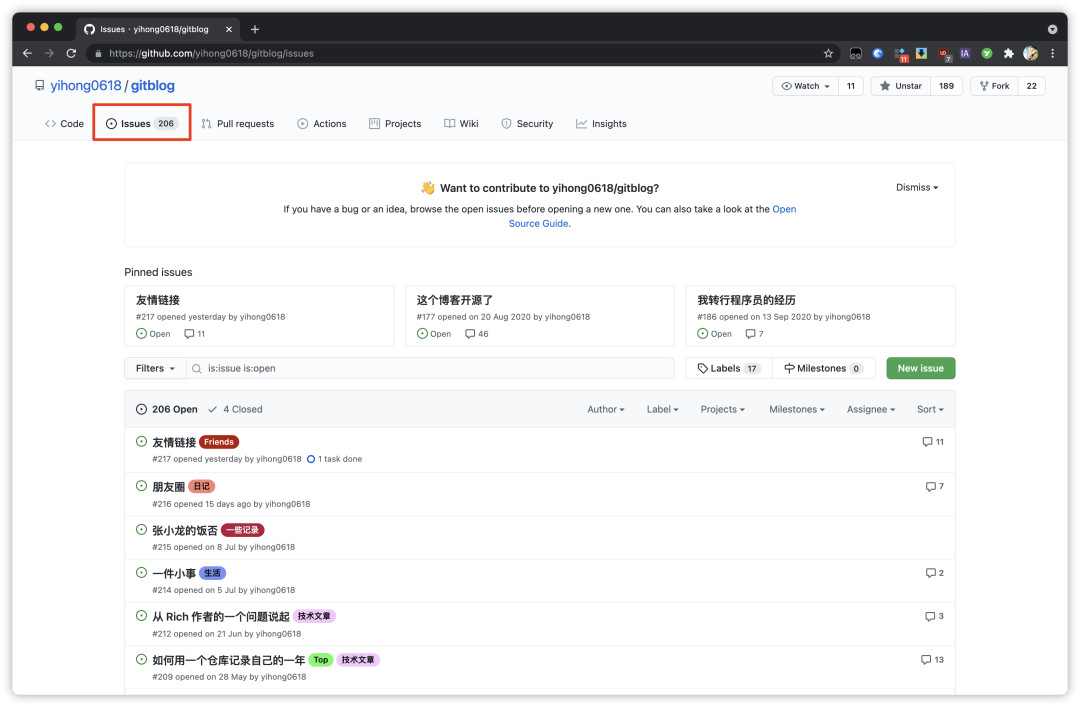Expand the Author filter dropdown

pyautogui.click(x=606, y=409)
